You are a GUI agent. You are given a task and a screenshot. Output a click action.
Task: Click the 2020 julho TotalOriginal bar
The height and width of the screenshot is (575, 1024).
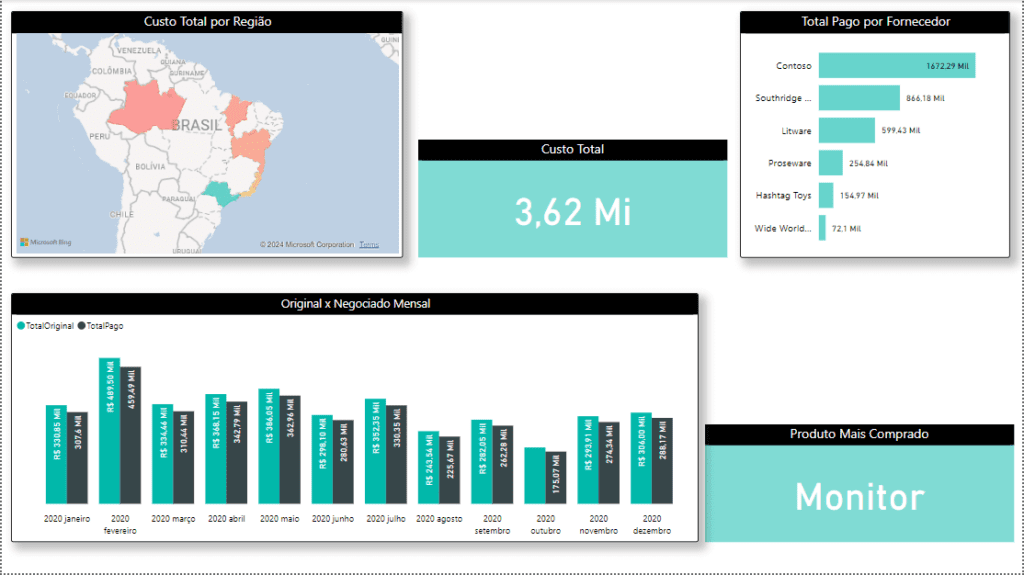376,452
